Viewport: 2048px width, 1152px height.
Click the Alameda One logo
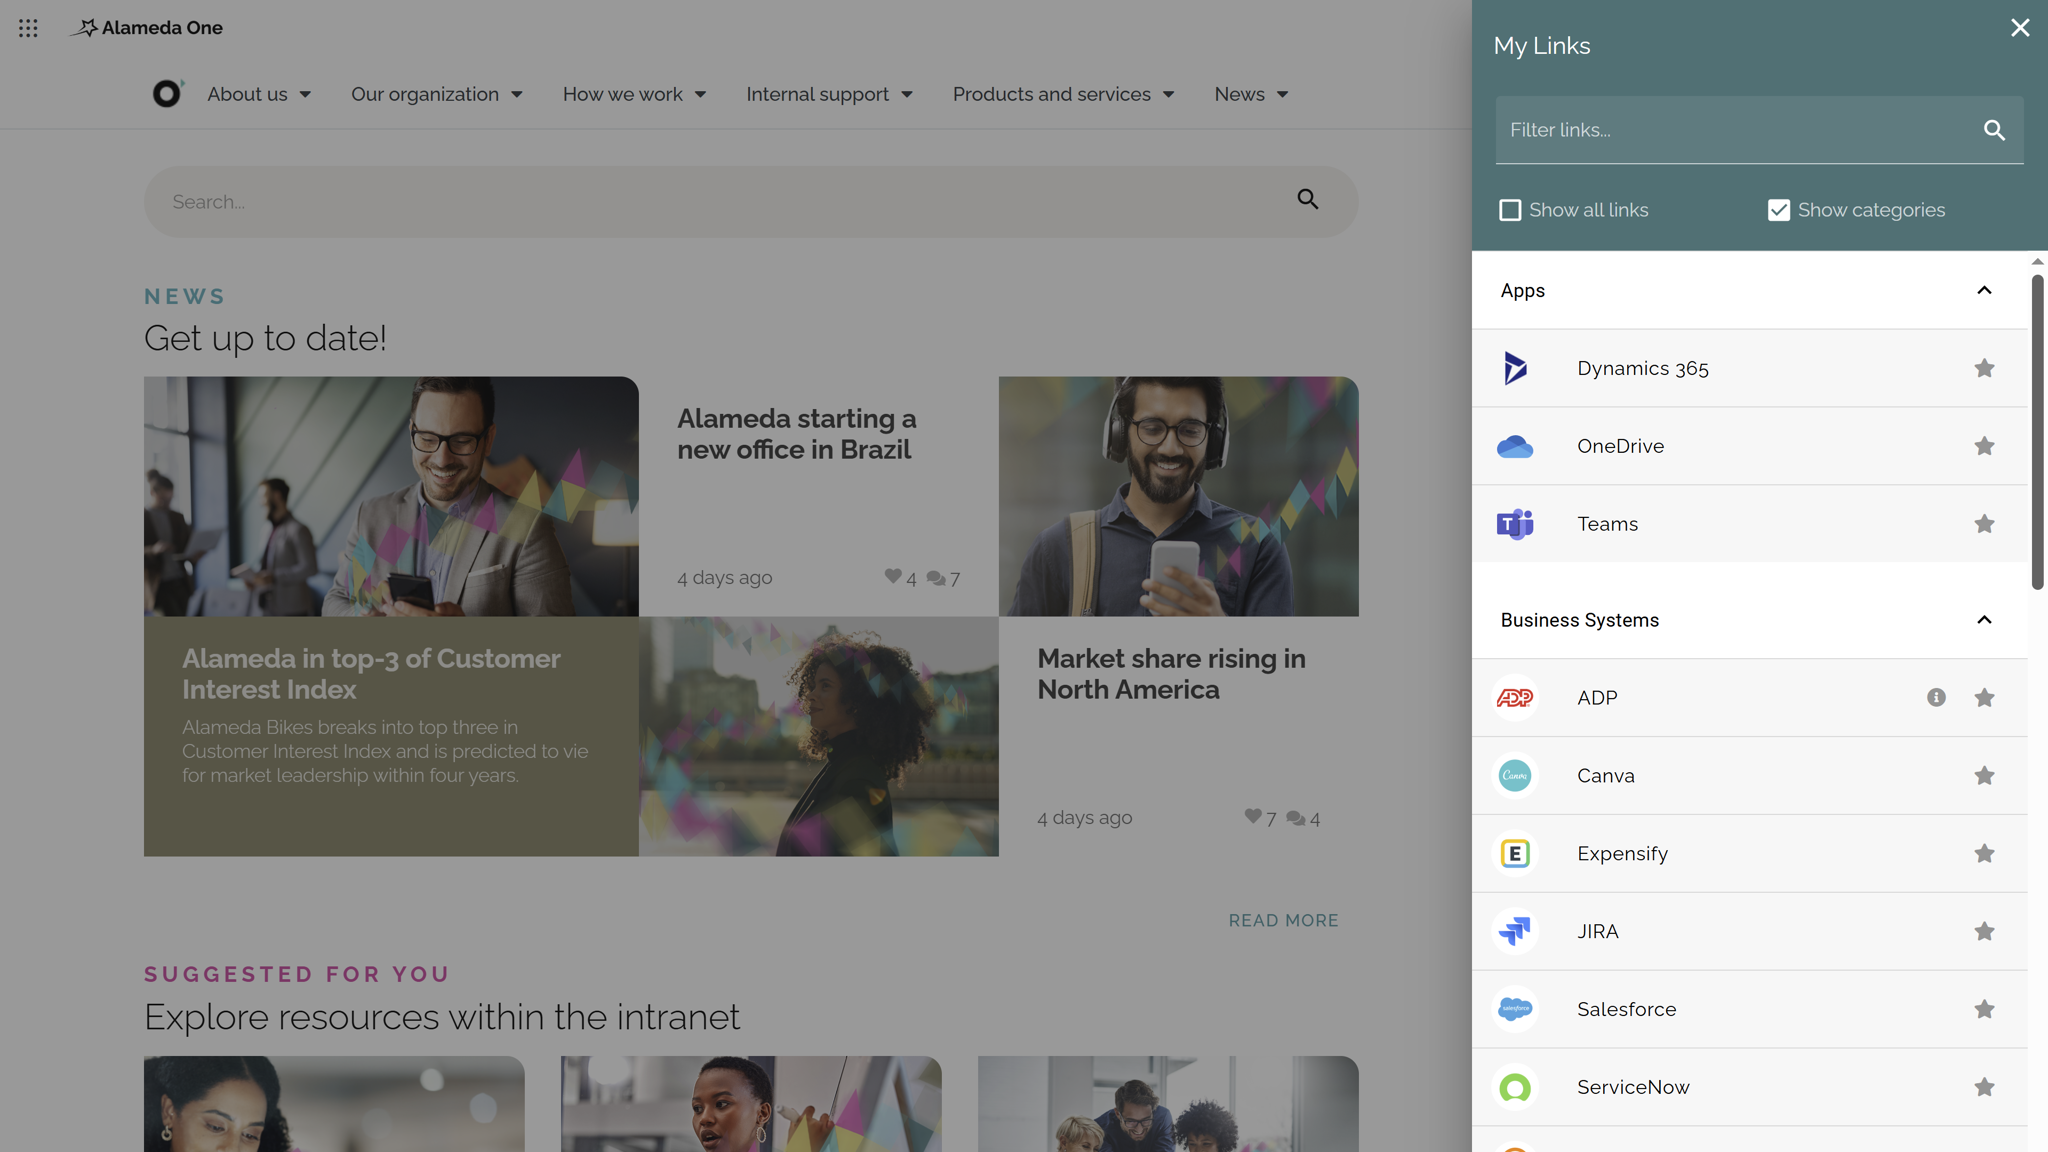click(x=147, y=28)
